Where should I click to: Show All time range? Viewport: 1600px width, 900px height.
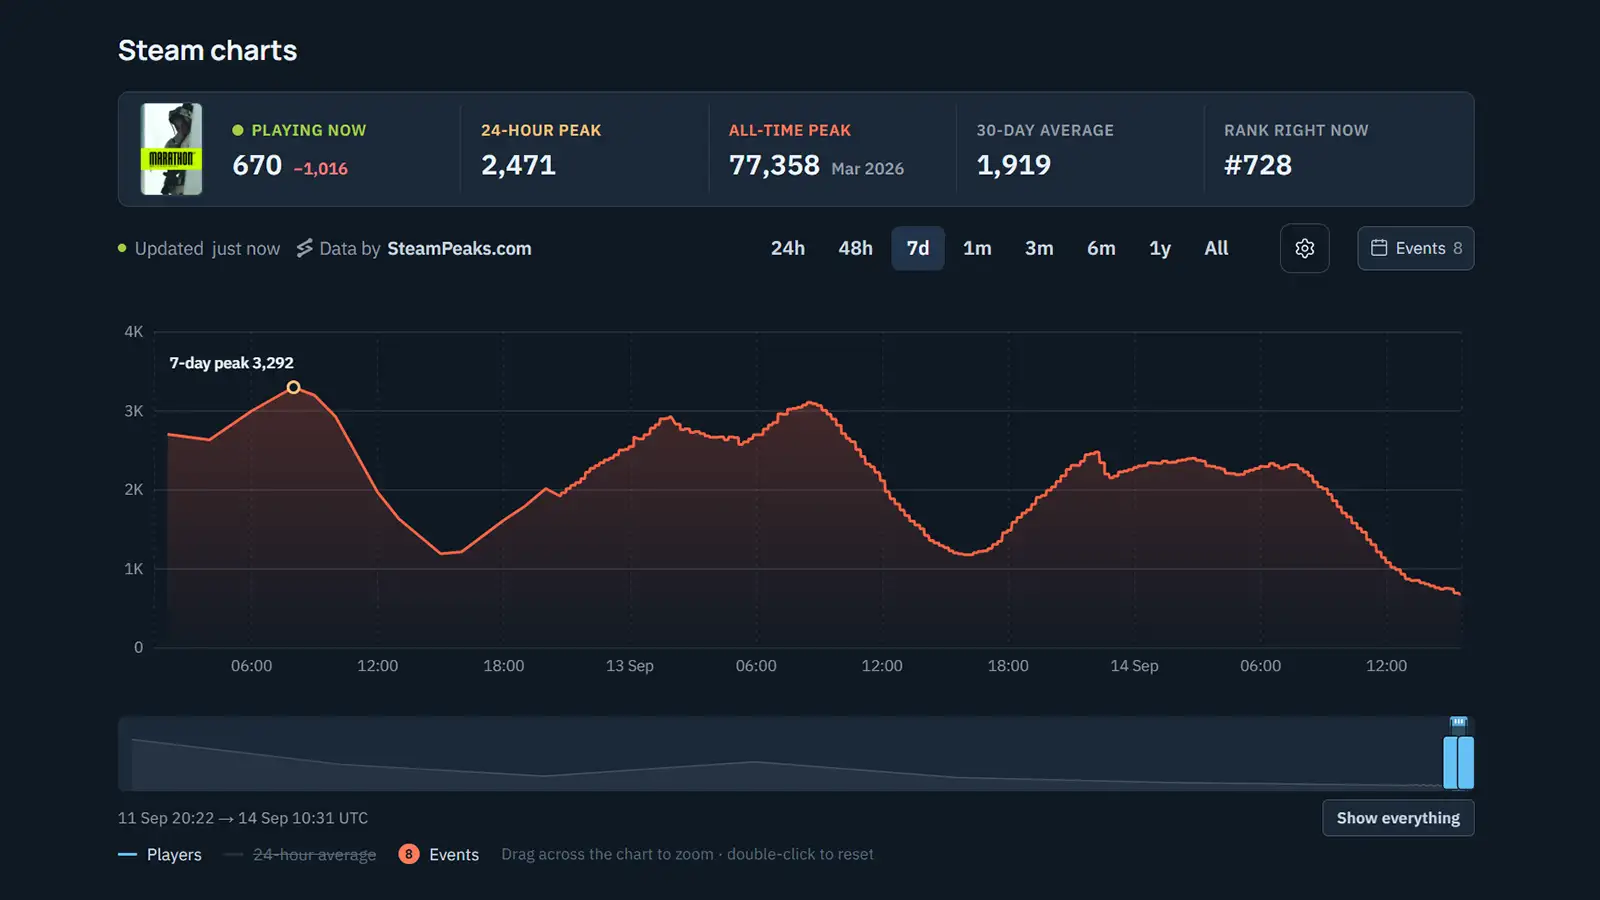pos(1216,248)
